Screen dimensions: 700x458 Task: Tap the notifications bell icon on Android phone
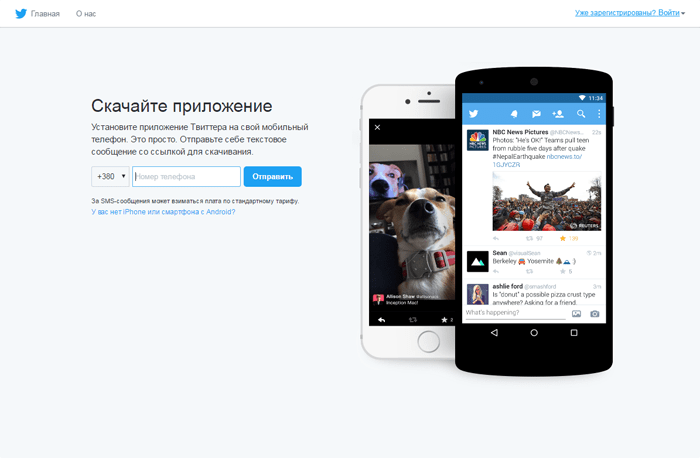[x=514, y=114]
